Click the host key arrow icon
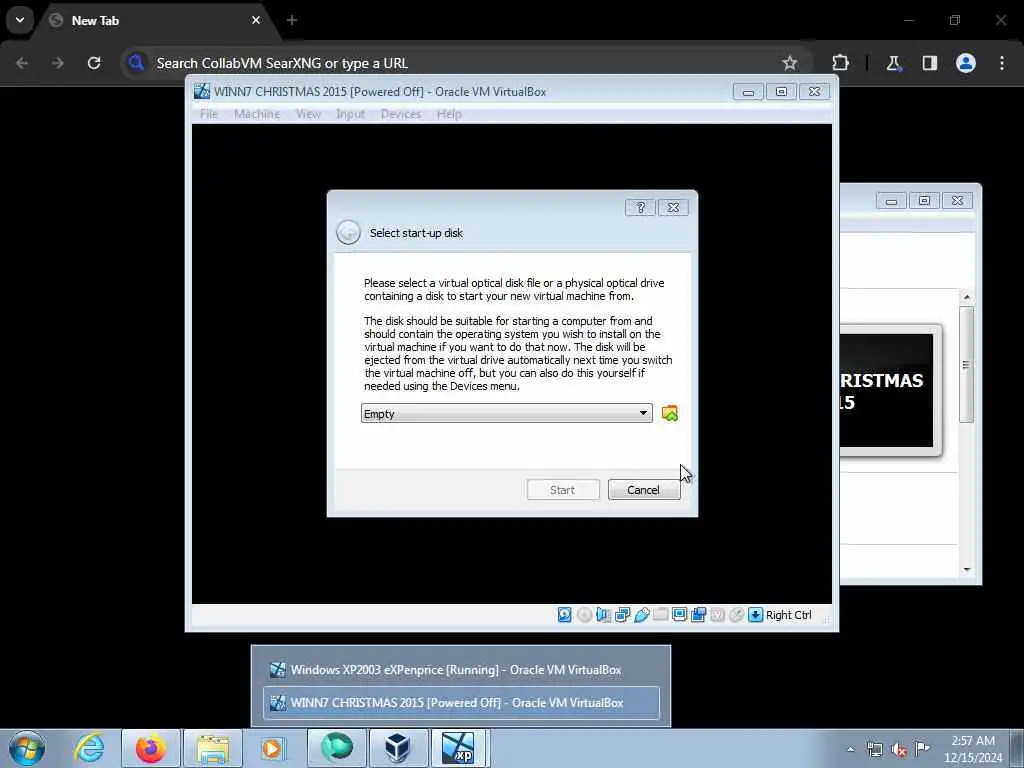This screenshot has height=768, width=1024. pos(756,615)
